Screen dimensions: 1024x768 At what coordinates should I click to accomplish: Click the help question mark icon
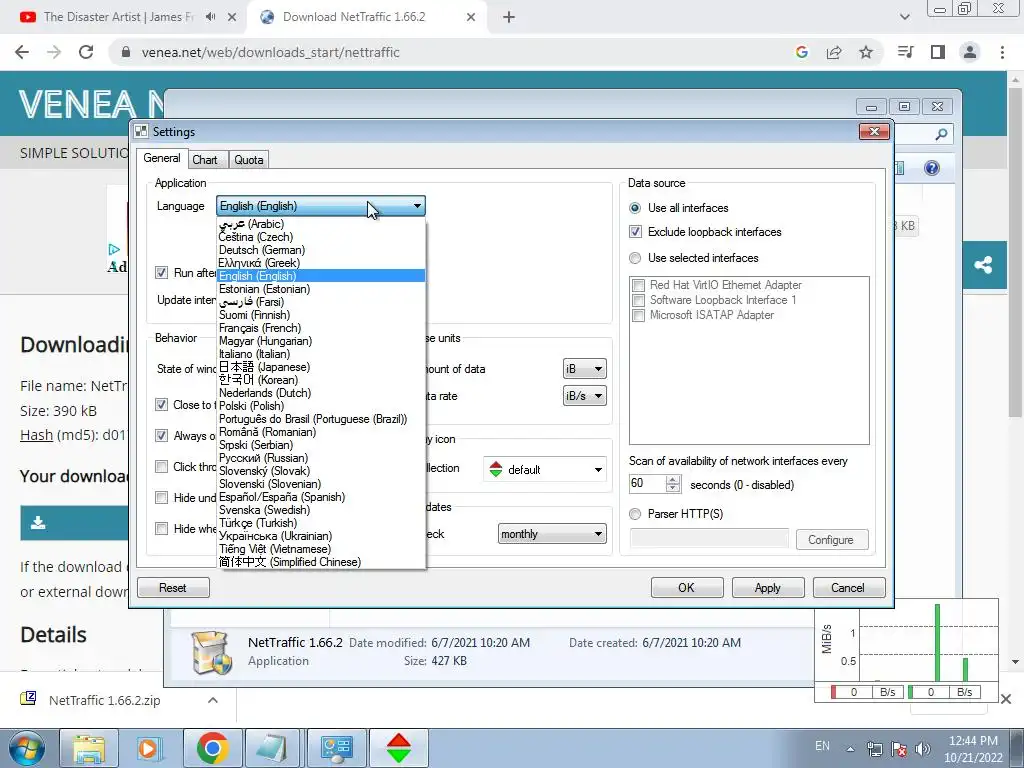click(x=932, y=168)
